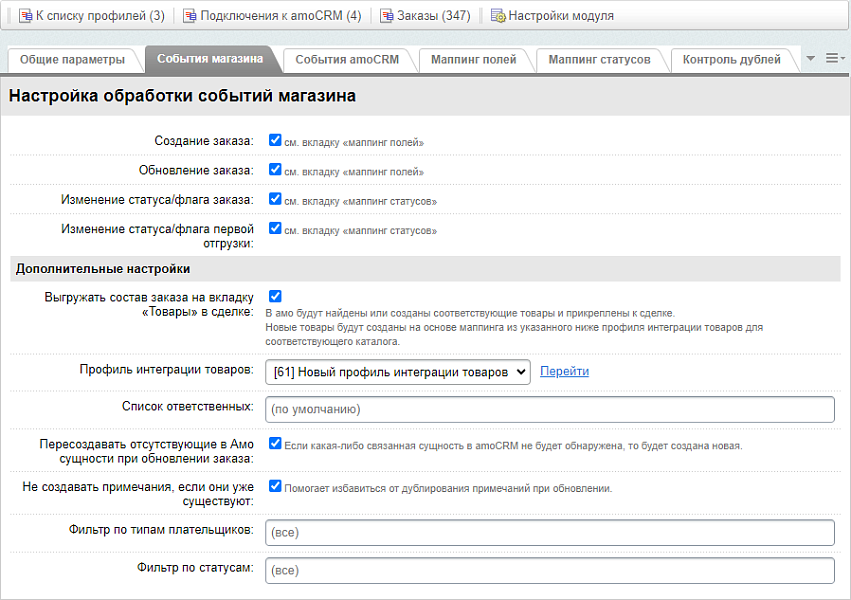Image resolution: width=851 pixels, height=600 pixels.
Task: Uncheck 'Не создавать примечания' checkbox
Action: pyautogui.click(x=275, y=486)
